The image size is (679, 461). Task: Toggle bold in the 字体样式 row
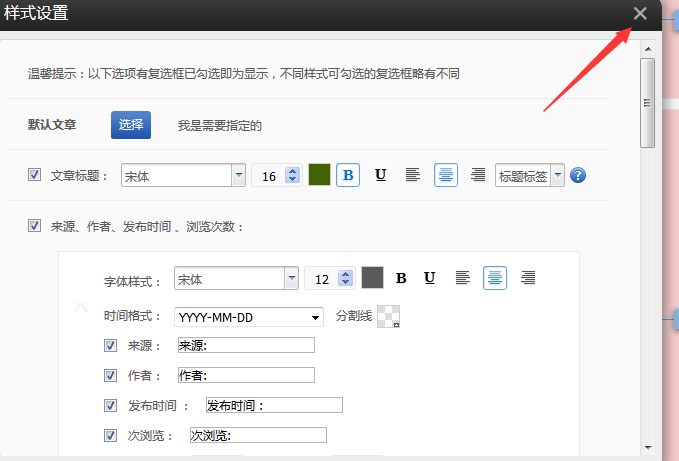pyautogui.click(x=401, y=278)
